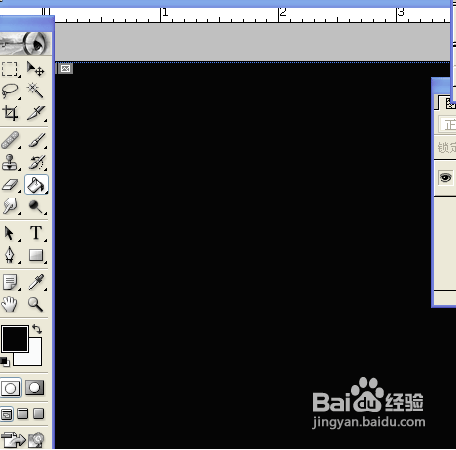Select the Hand tool
Viewport: 456px width, 450px height.
click(10, 304)
